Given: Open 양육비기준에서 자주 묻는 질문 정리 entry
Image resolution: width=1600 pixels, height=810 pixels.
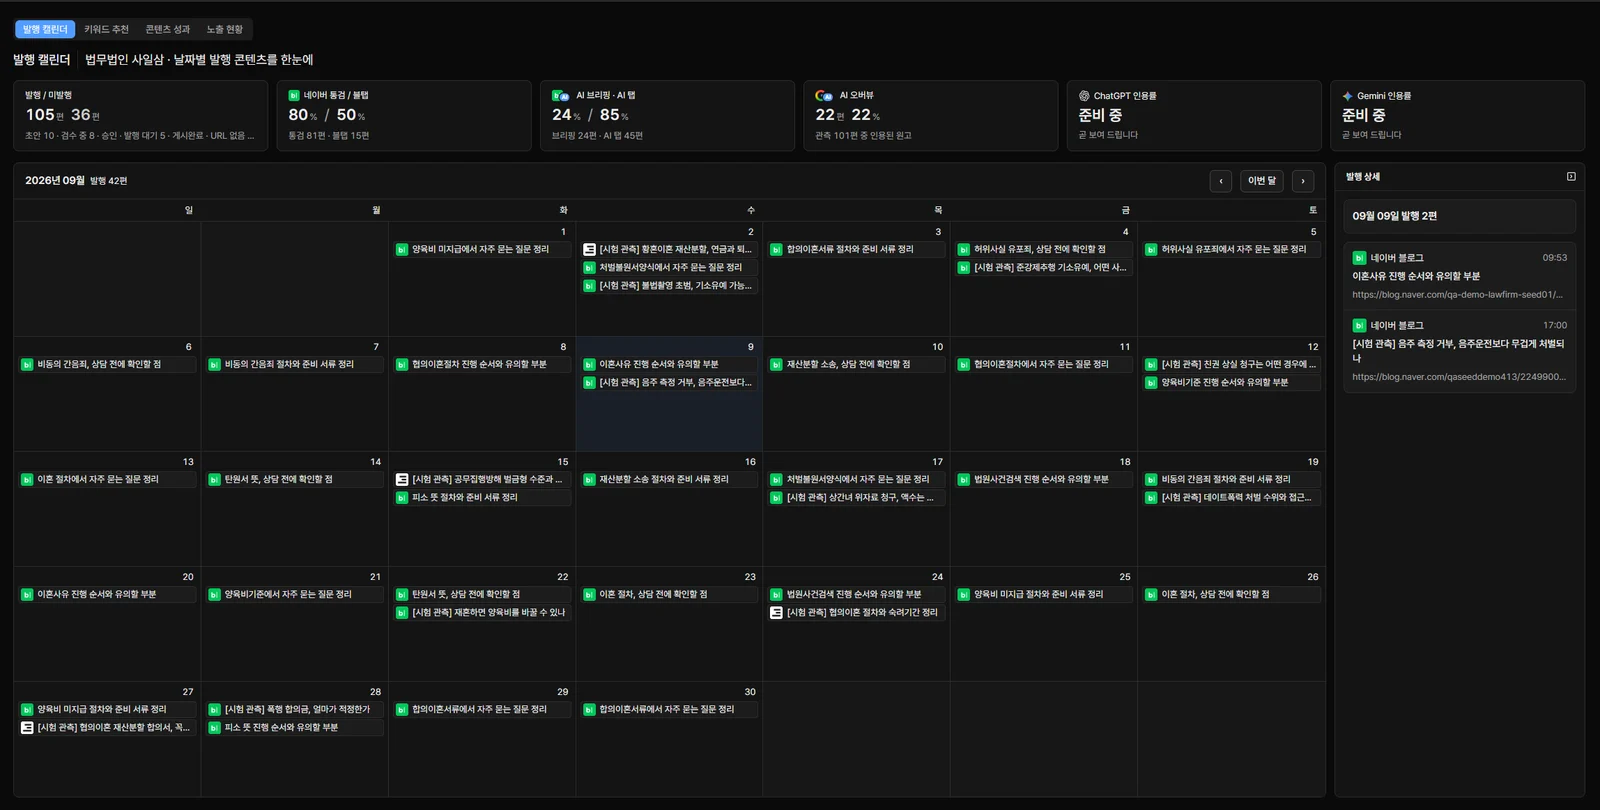Looking at the screenshot, I should point(294,594).
